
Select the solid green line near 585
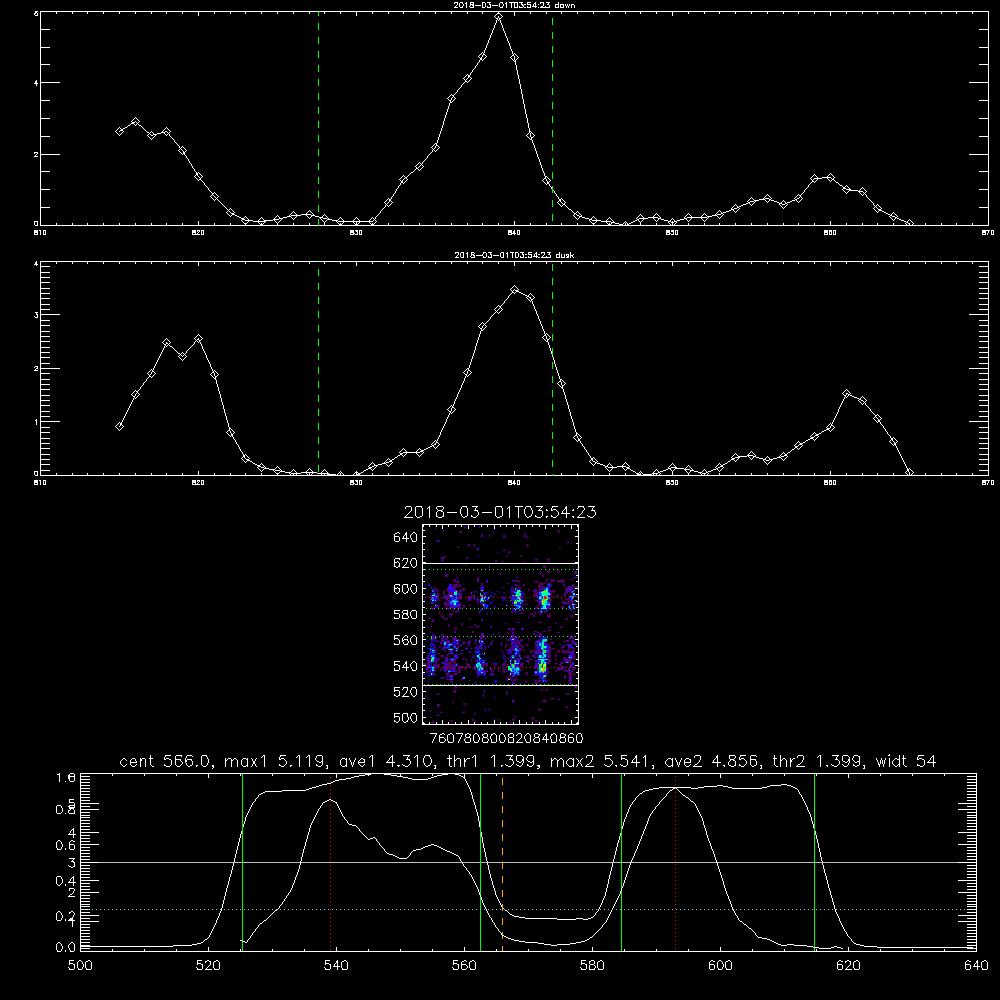[x=622, y=861]
